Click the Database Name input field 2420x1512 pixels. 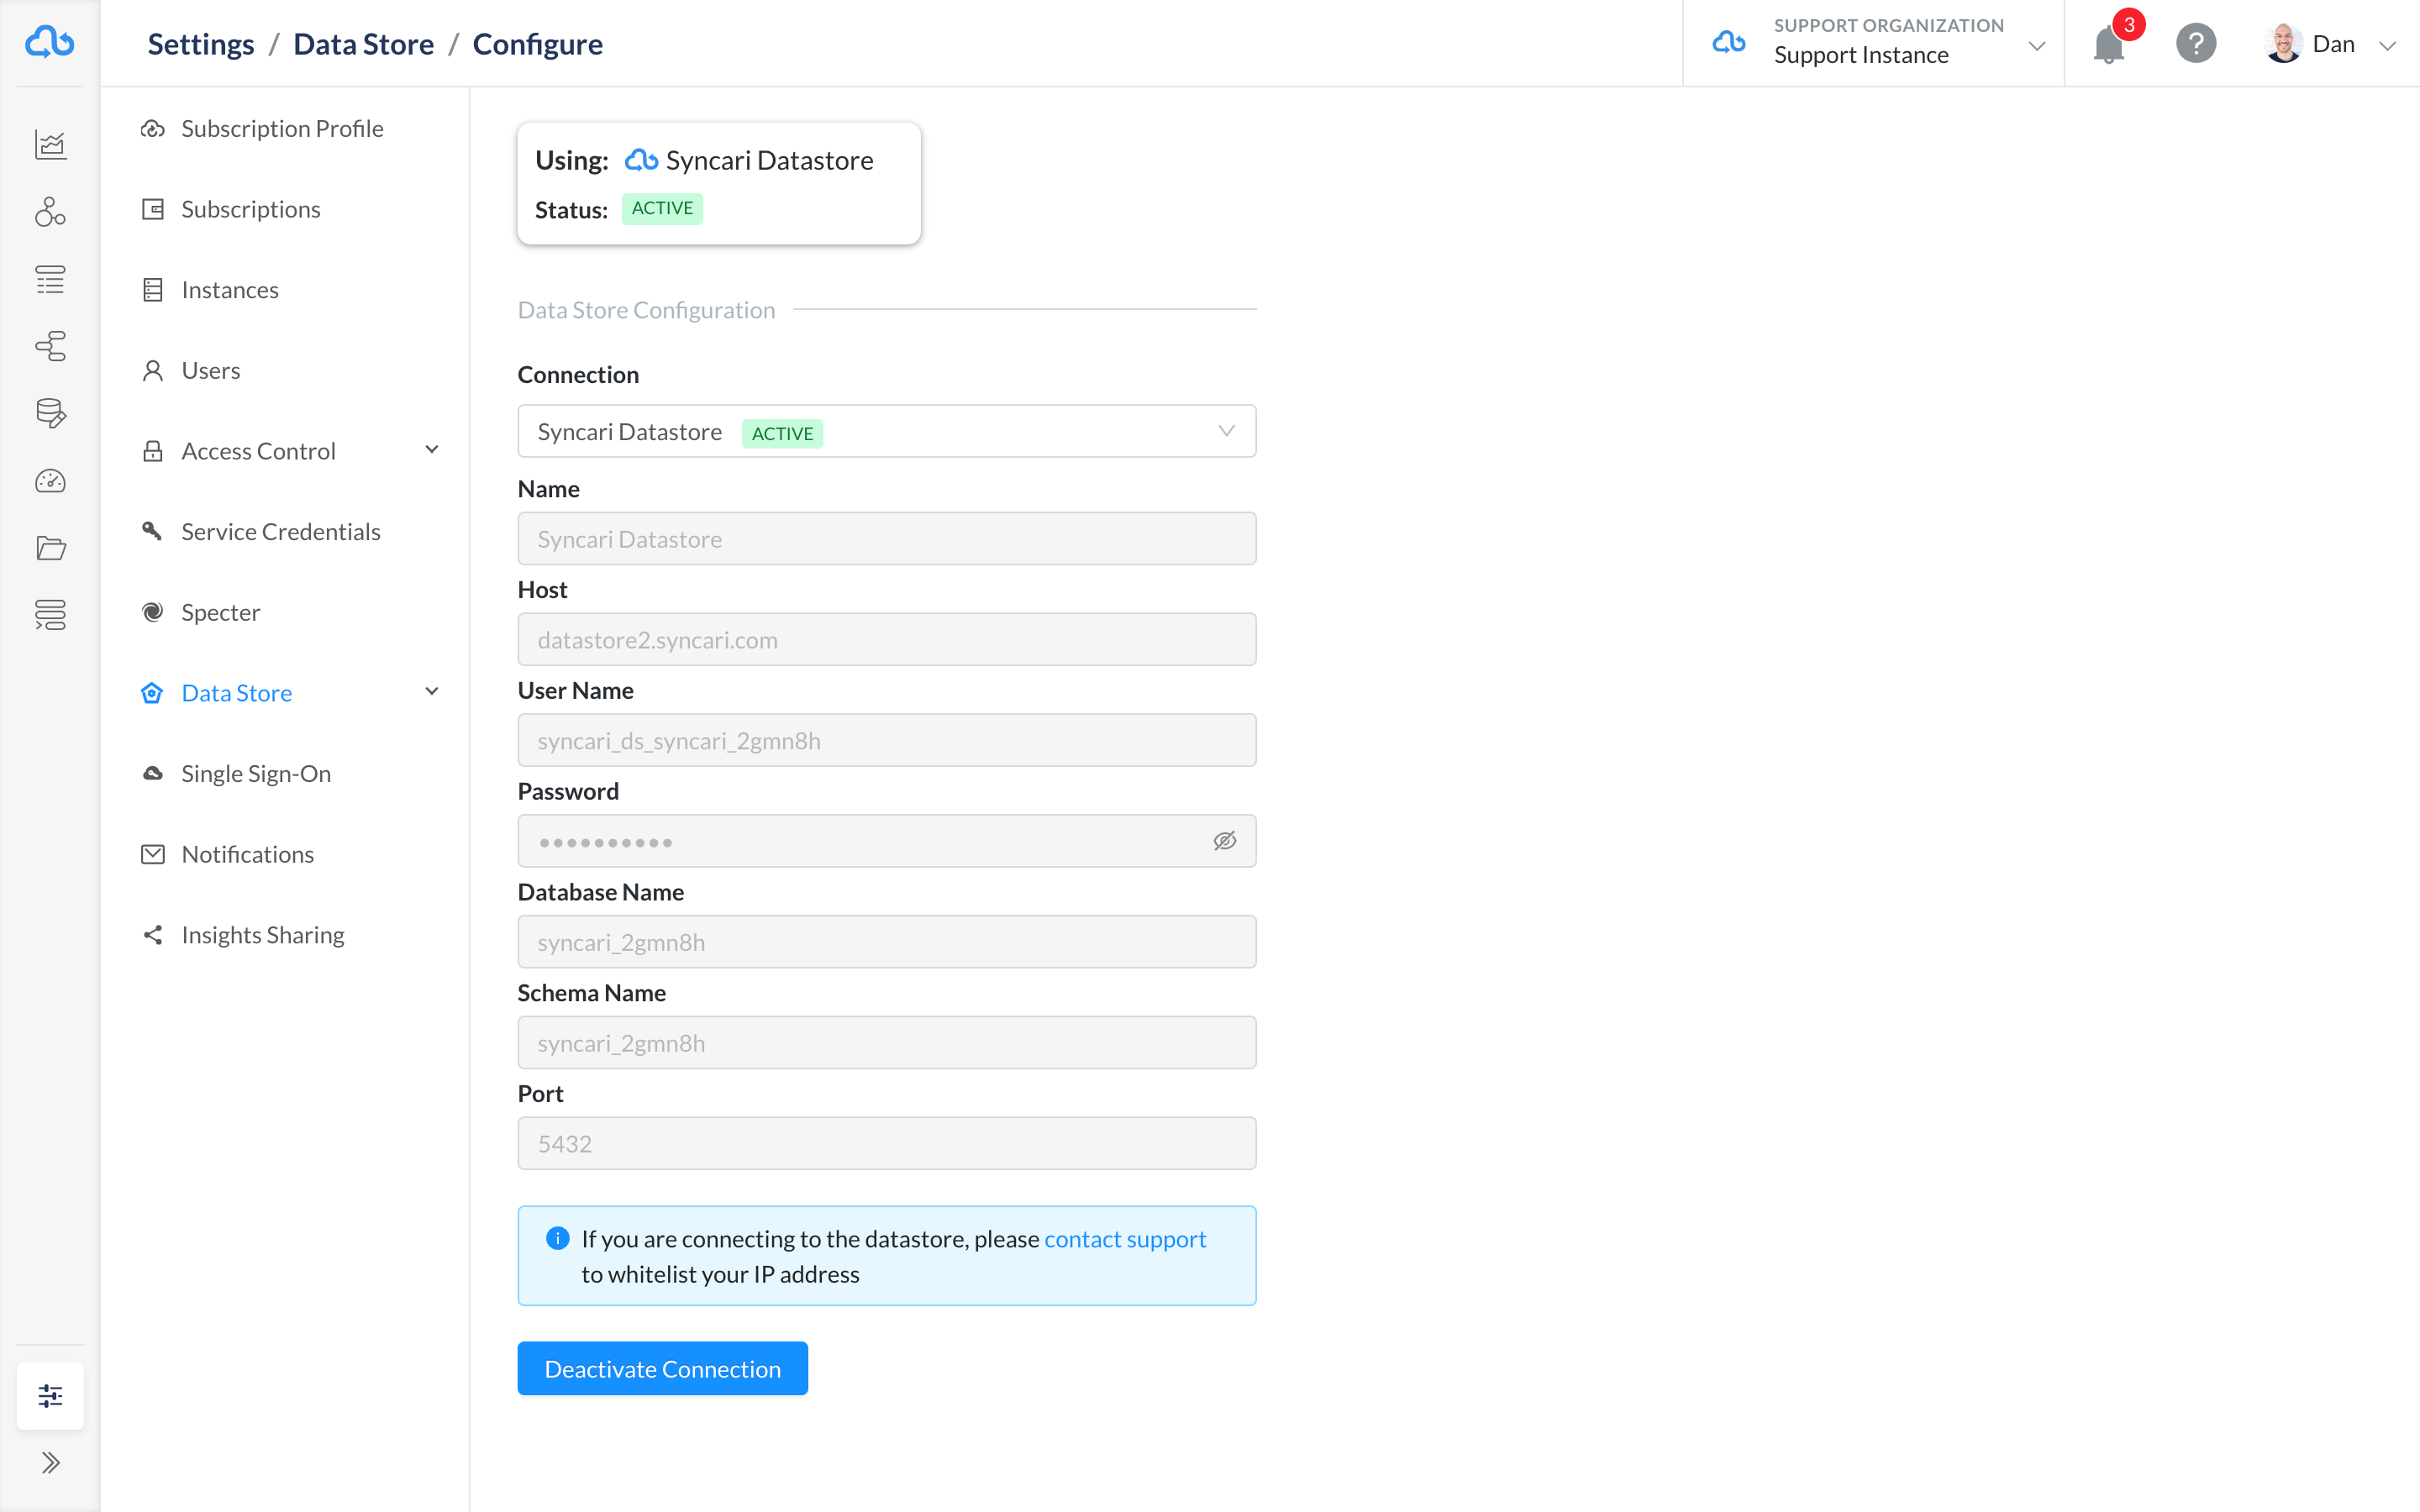(x=887, y=942)
